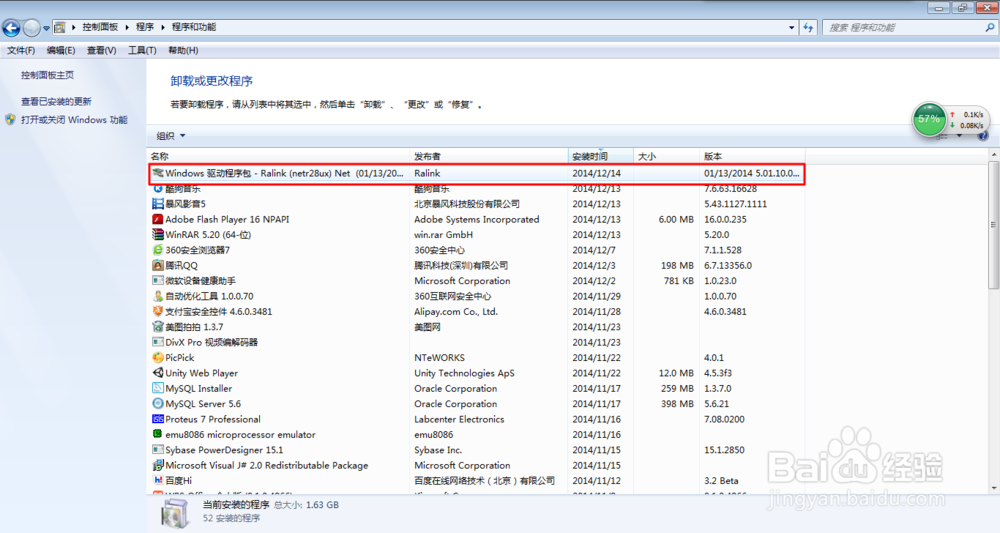The width and height of the screenshot is (1000, 533).
Task: Click 程序 in the breadcrumb
Action: (x=145, y=27)
